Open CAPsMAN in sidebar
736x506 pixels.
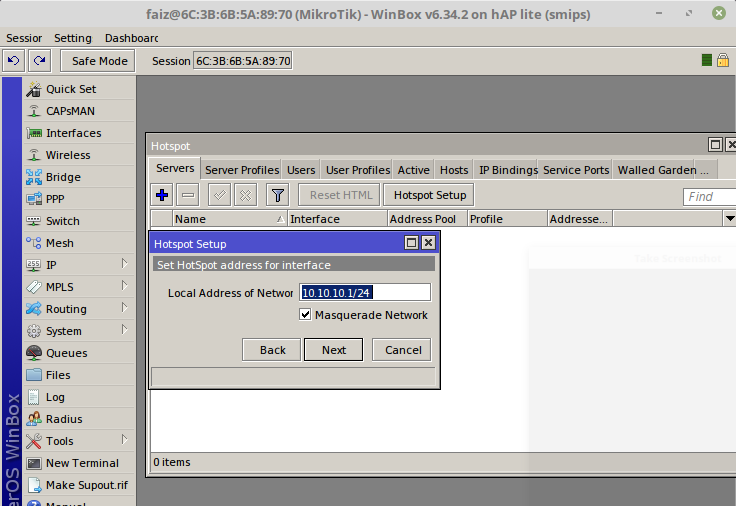(x=79, y=111)
